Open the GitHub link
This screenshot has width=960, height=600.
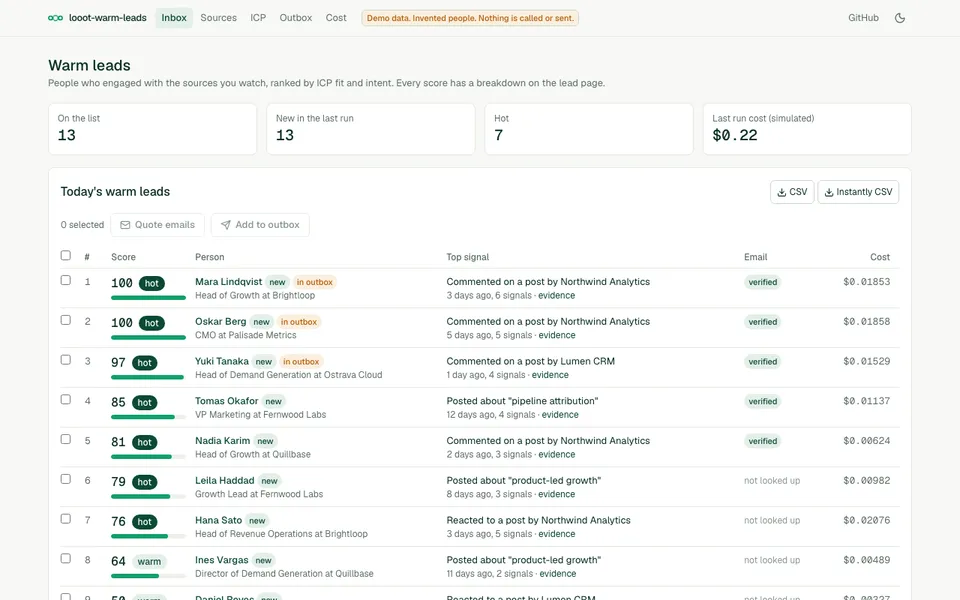863,18
